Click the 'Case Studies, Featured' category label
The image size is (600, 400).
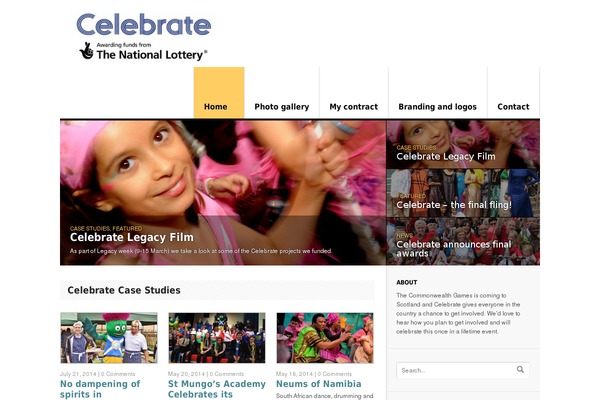(106, 228)
